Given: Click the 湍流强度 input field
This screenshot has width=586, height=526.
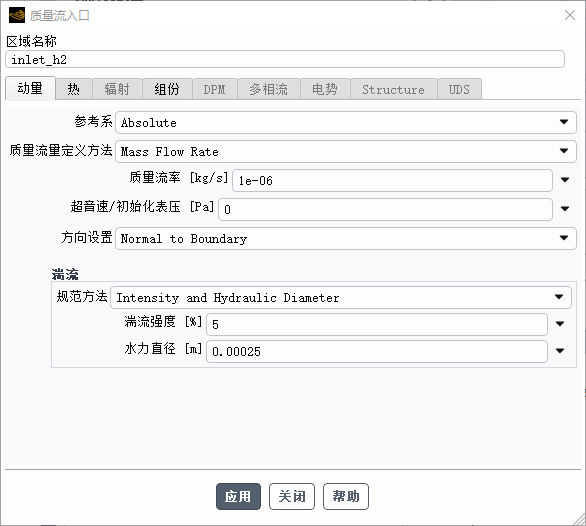Looking at the screenshot, I should [x=377, y=324].
